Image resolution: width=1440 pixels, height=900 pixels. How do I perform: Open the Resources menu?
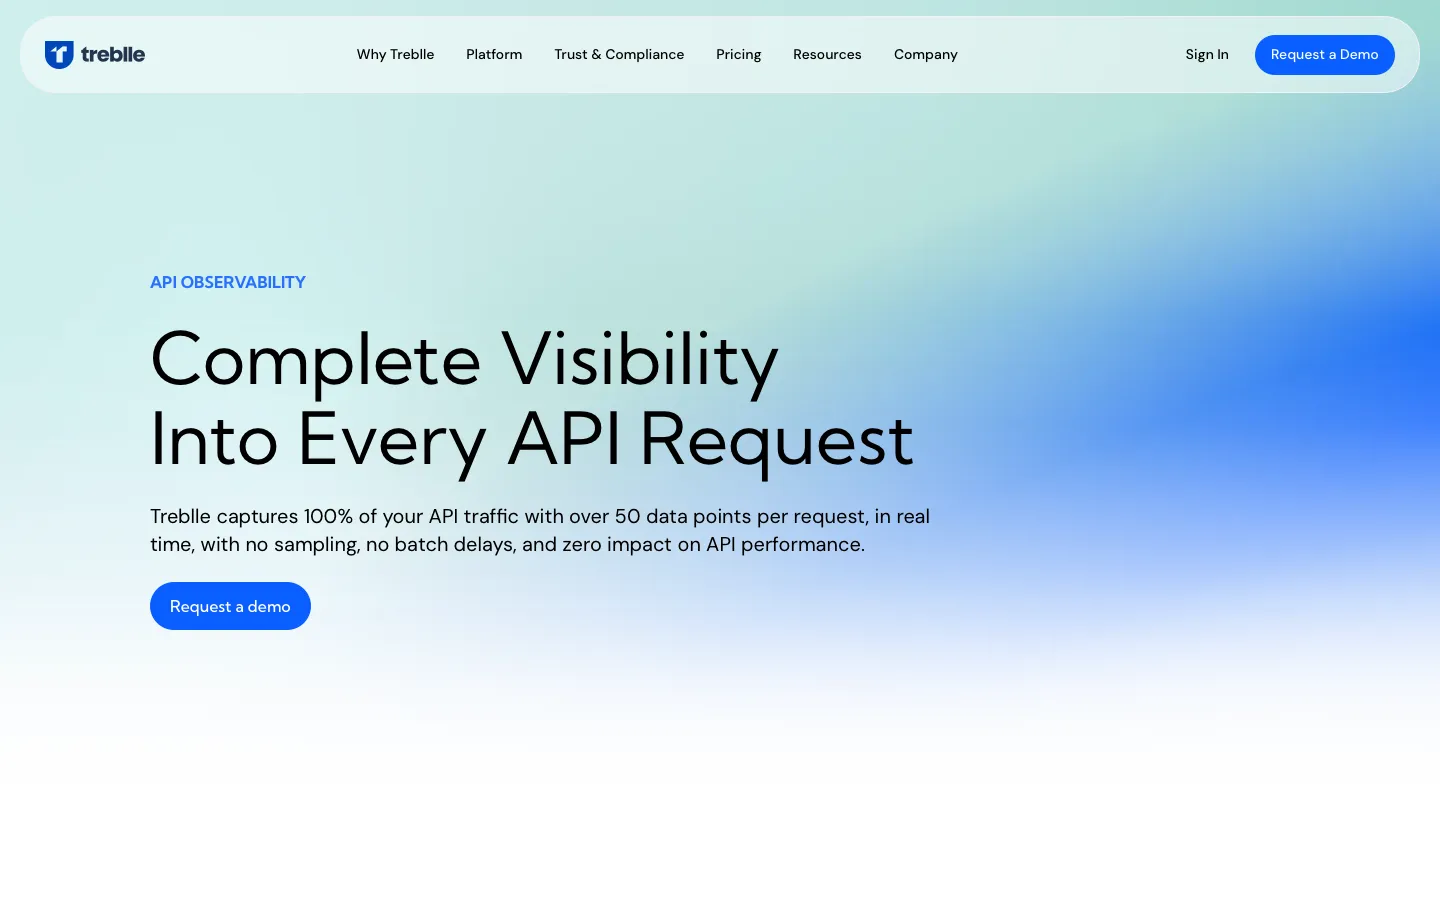point(827,54)
